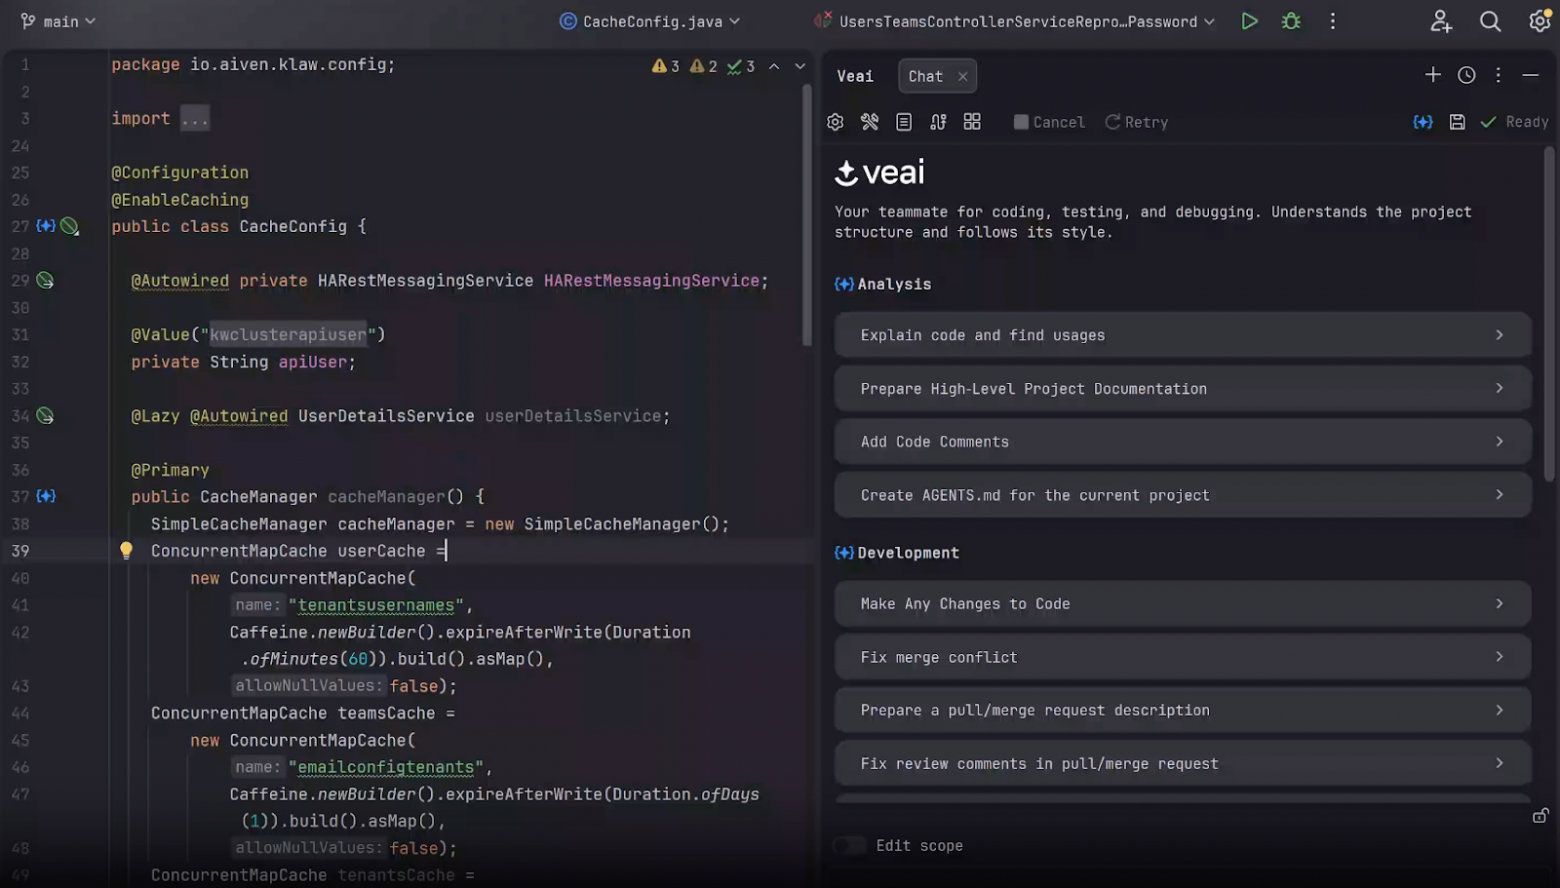Open the run configuration dropdown
Screen dimensions: 1560x888
[1018, 21]
